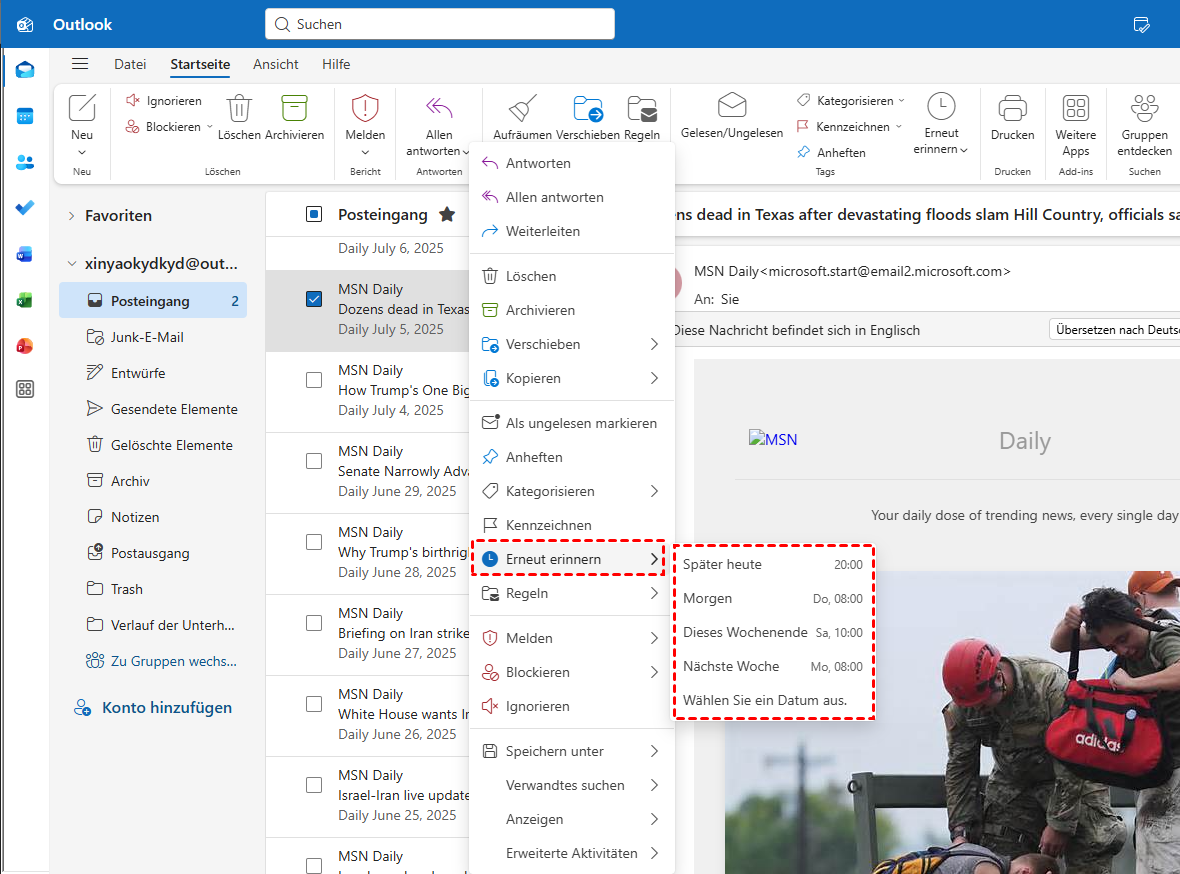Click the Drucken printer icon
Viewport: 1180px width, 874px height.
(1012, 110)
